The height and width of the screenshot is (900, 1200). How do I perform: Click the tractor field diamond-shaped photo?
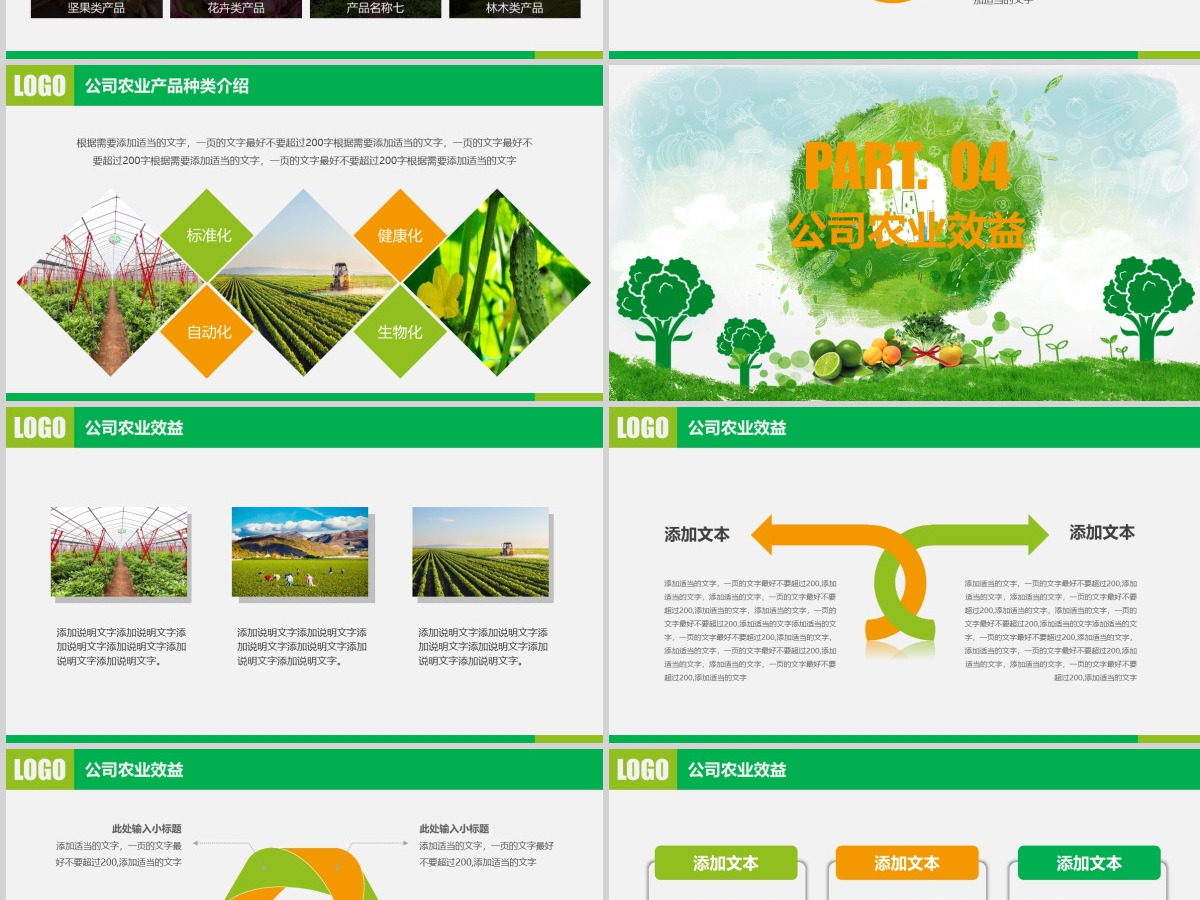[304, 284]
